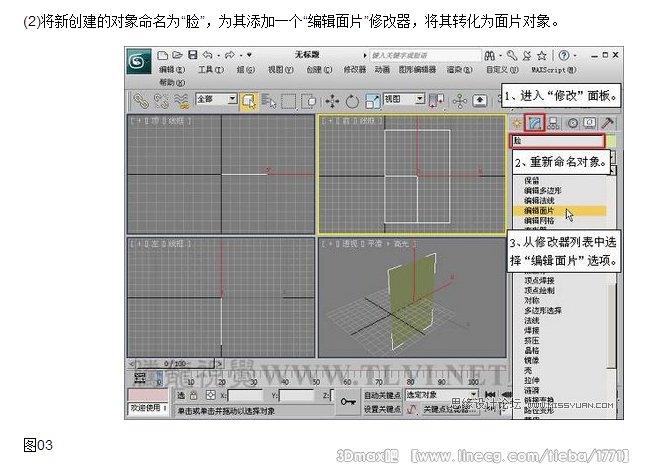Click the search field expand arrow
The height and width of the screenshot is (473, 658).
pyautogui.click(x=365, y=55)
